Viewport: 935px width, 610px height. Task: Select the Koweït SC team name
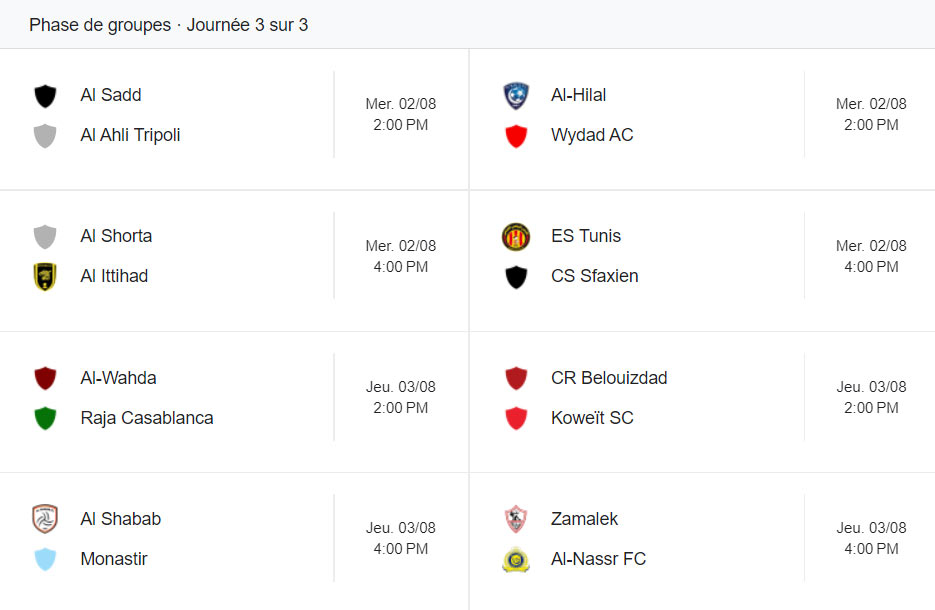pyautogui.click(x=592, y=418)
